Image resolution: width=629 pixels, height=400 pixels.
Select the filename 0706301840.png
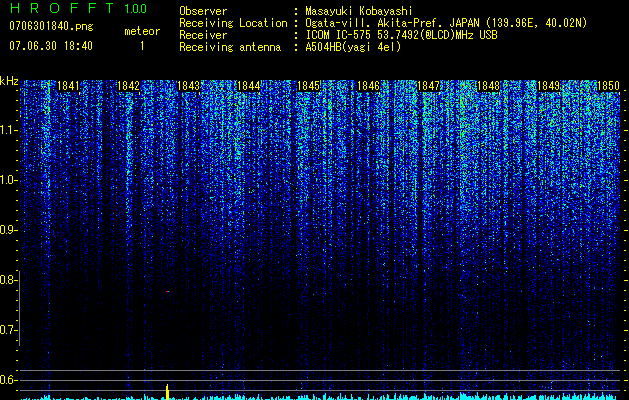51,26
